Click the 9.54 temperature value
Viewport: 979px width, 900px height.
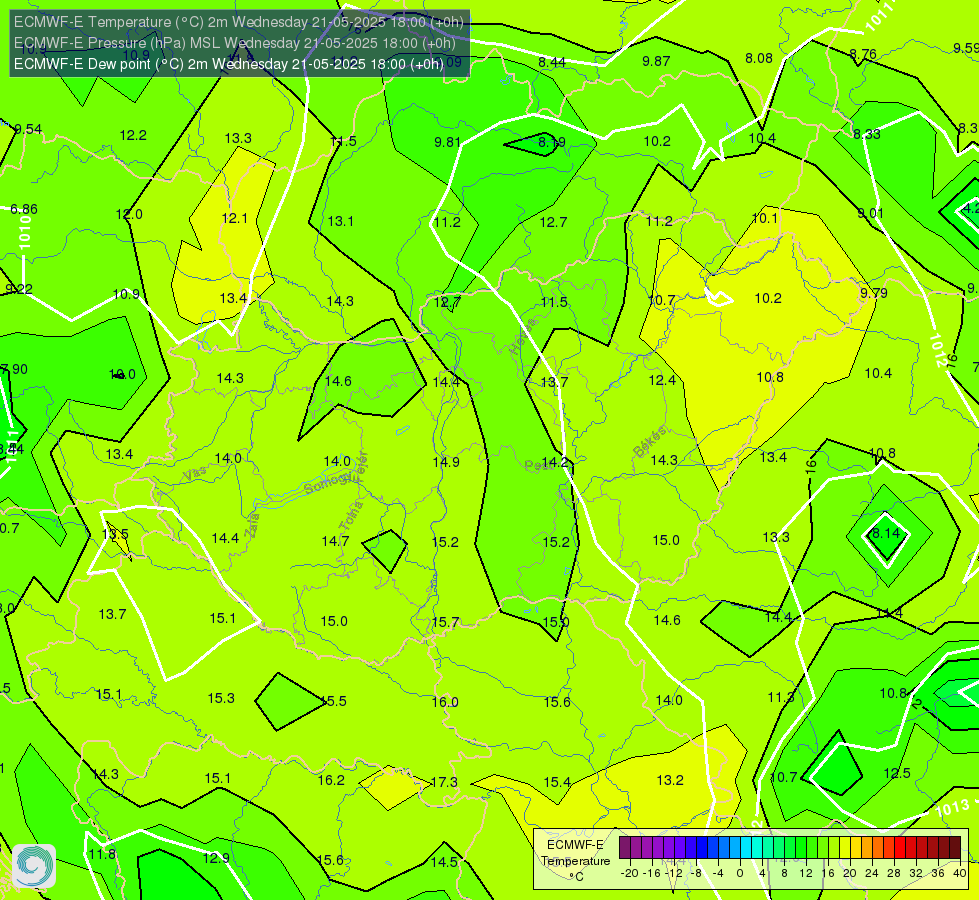pyautogui.click(x=28, y=129)
